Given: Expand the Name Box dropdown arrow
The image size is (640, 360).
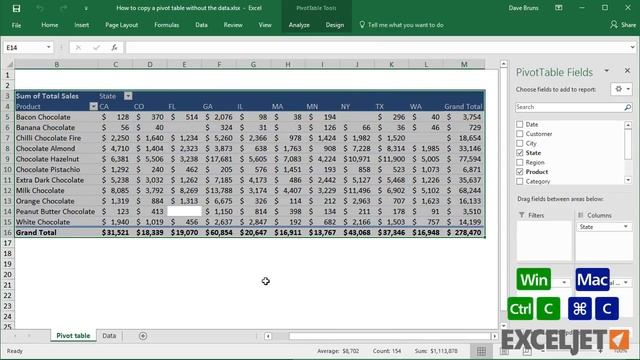Looking at the screenshot, I should 49,47.
